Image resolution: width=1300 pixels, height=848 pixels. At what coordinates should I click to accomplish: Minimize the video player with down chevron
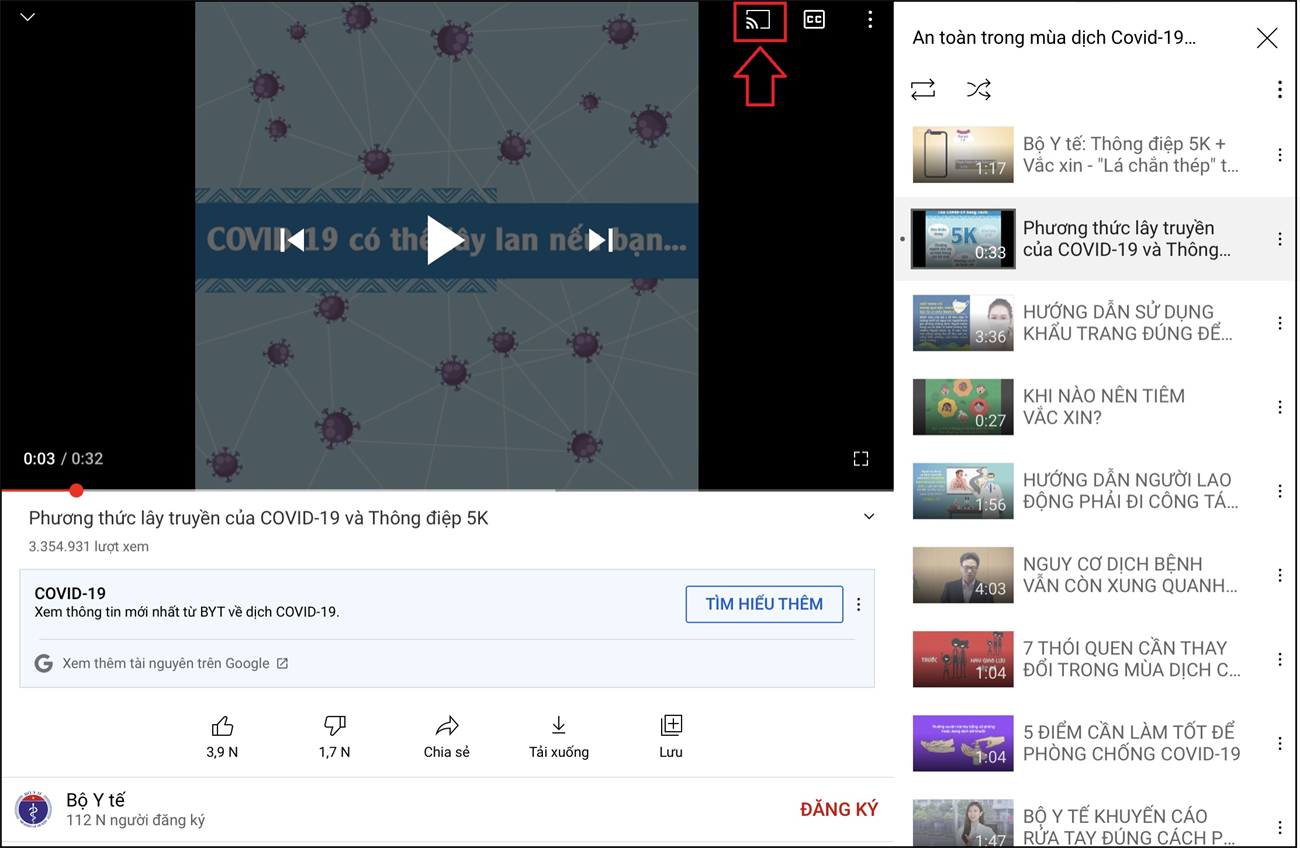pyautogui.click(x=28, y=17)
